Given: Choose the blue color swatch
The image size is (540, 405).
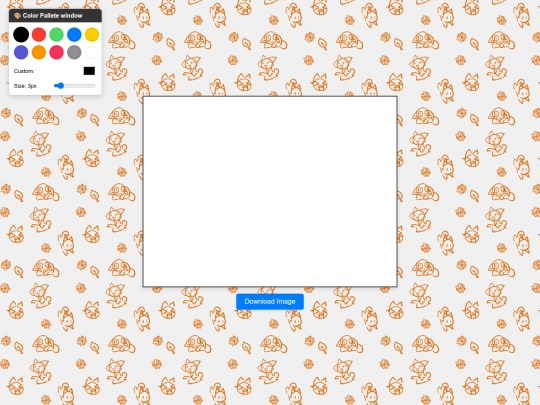Looking at the screenshot, I should [x=74, y=34].
